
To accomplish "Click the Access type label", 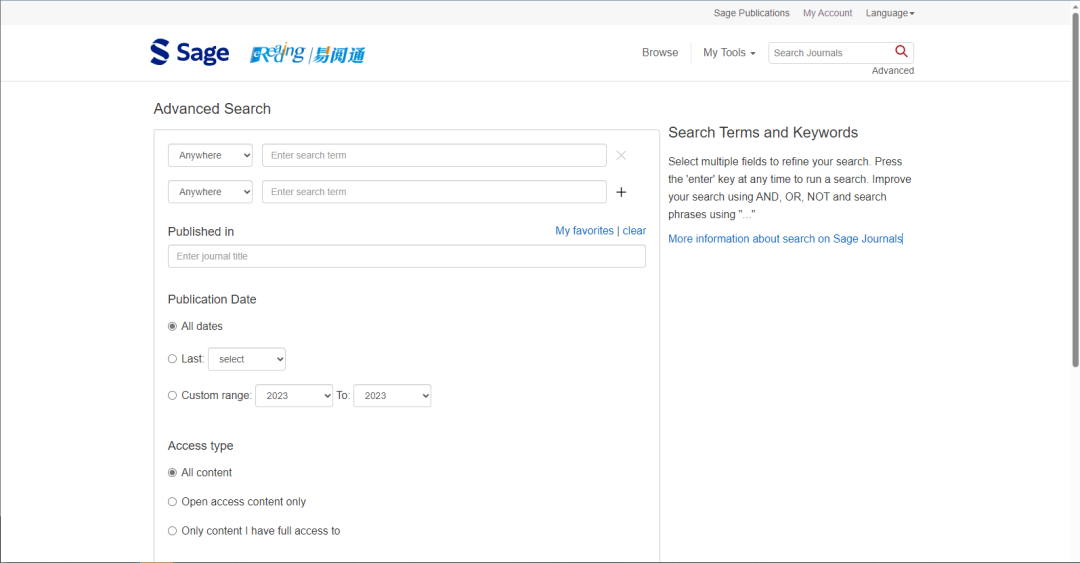I will [x=200, y=446].
